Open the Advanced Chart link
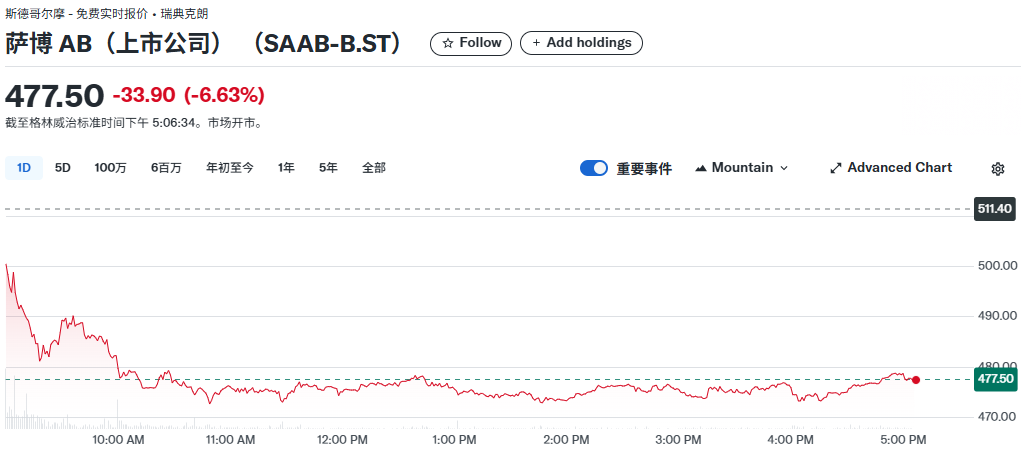Viewport: 1031px width, 451px height. (x=891, y=168)
